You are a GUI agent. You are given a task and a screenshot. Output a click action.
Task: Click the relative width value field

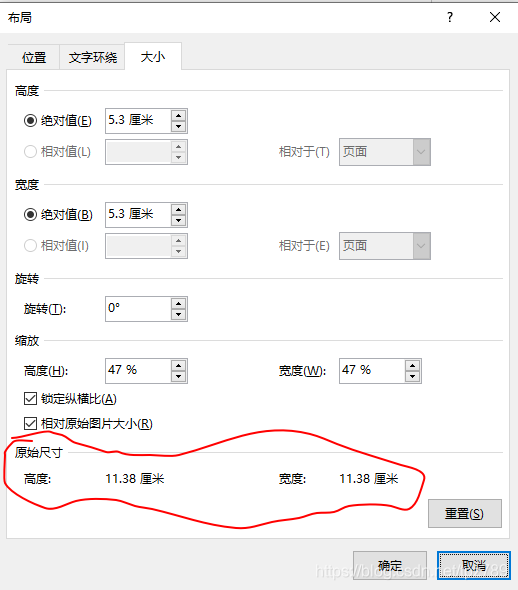(x=138, y=246)
